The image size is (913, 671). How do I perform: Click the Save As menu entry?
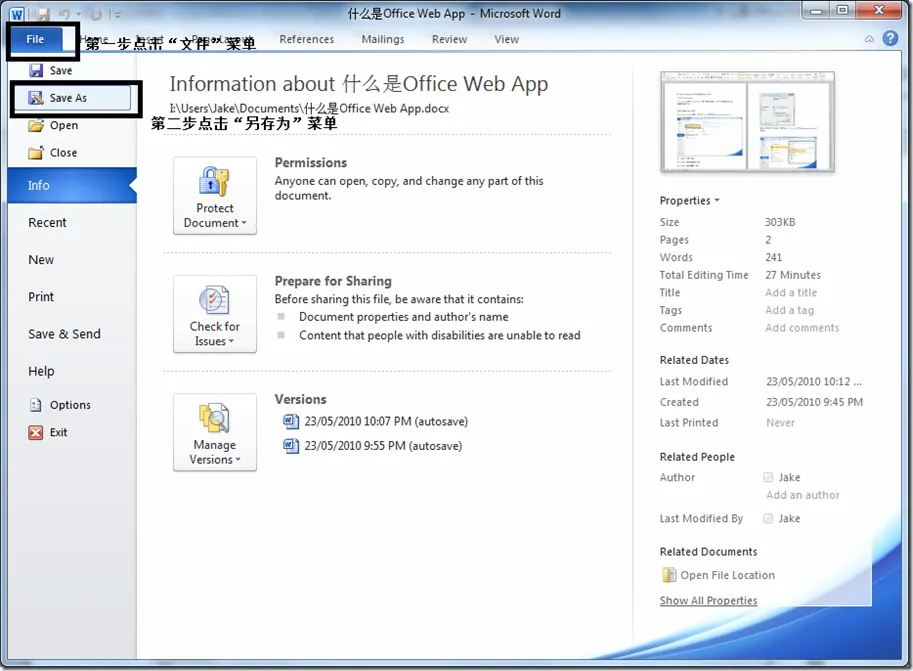pos(72,98)
